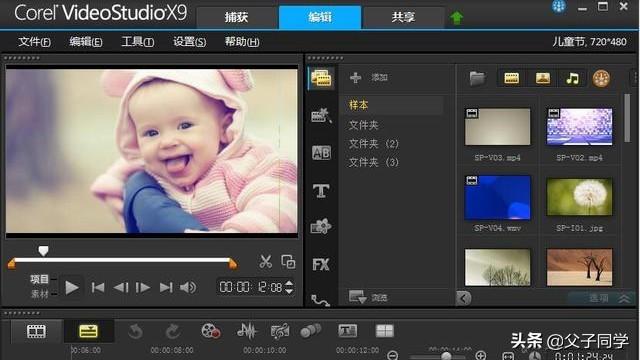Viewport: 640px width, 360px height.
Task: Open the 文件(F) menu
Action: click(34, 42)
